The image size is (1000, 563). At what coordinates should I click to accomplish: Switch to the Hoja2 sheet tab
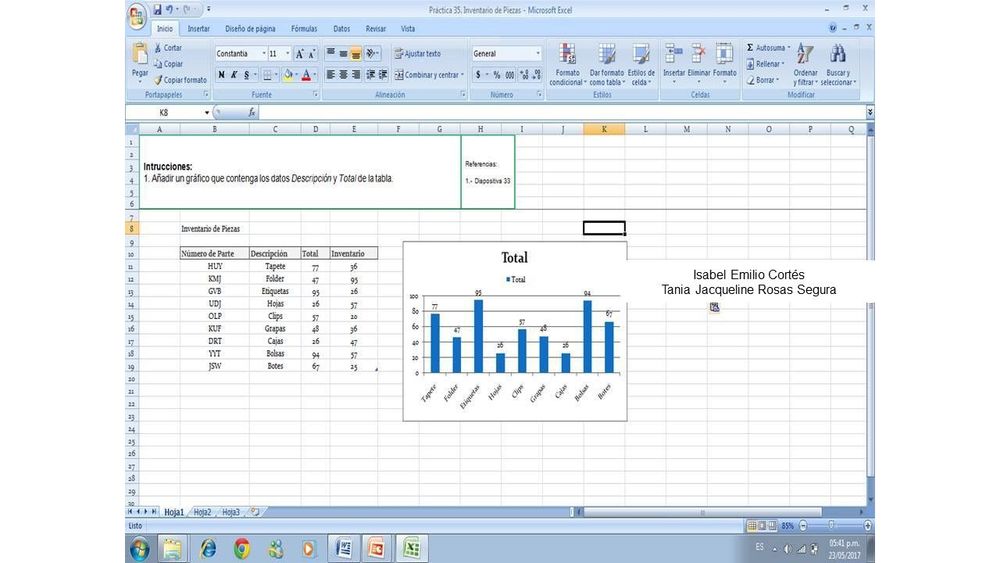[202, 512]
